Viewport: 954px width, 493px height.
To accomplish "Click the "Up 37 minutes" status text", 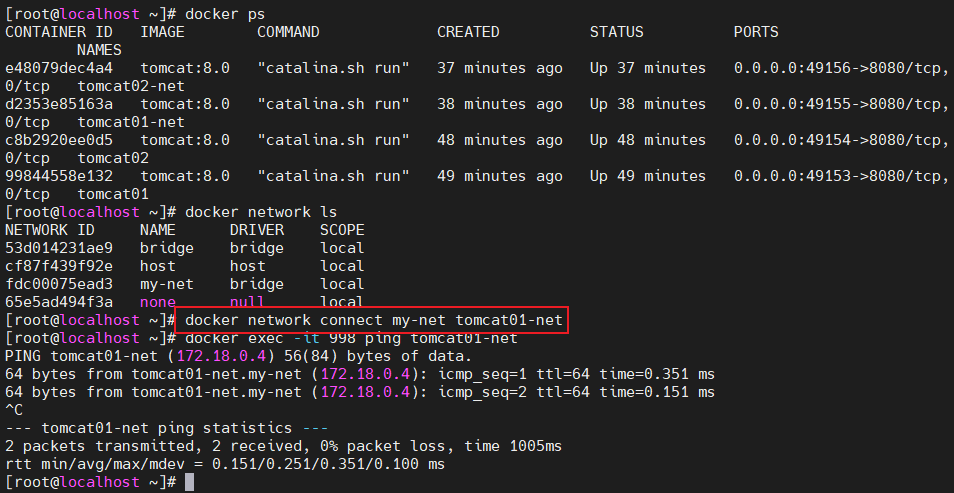I will pos(647,68).
